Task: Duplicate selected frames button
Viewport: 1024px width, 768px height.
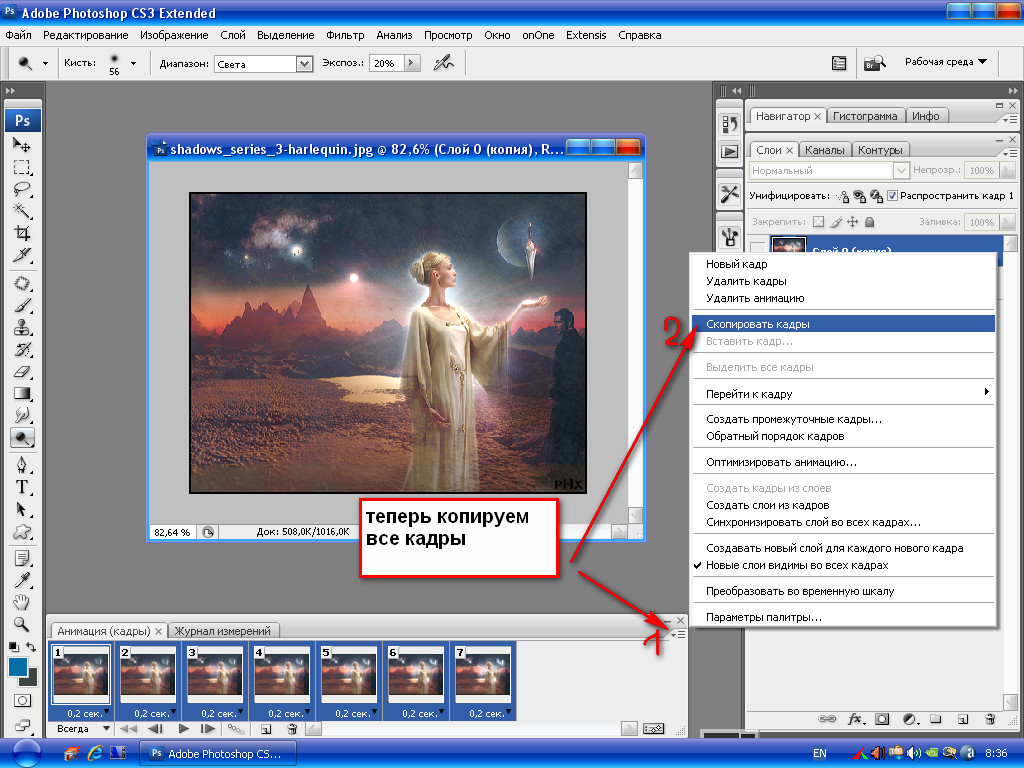Action: (x=266, y=729)
